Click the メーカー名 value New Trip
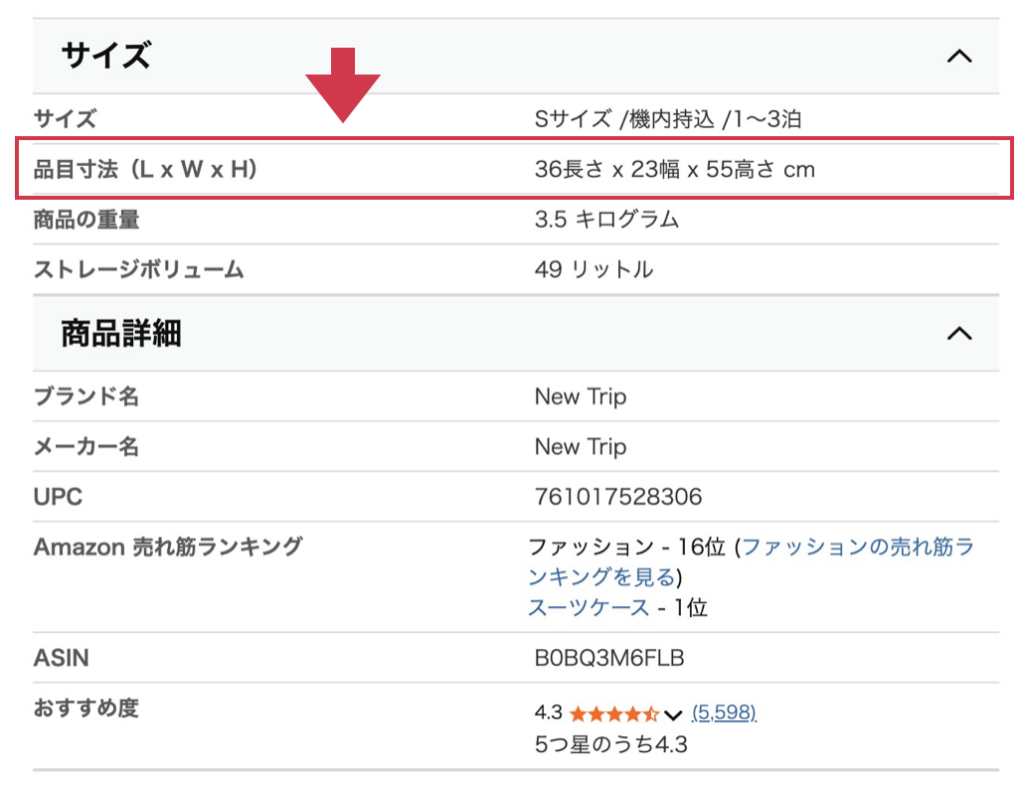This screenshot has height=791, width=1024. [x=580, y=447]
